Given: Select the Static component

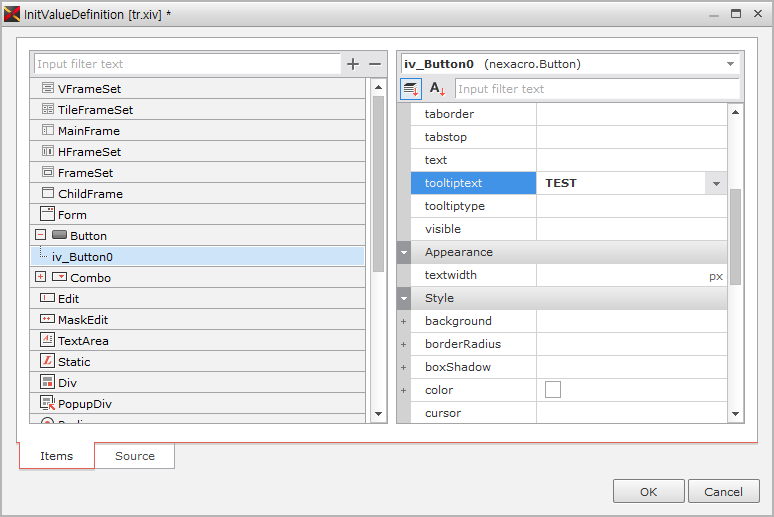Looking at the screenshot, I should coord(73,362).
